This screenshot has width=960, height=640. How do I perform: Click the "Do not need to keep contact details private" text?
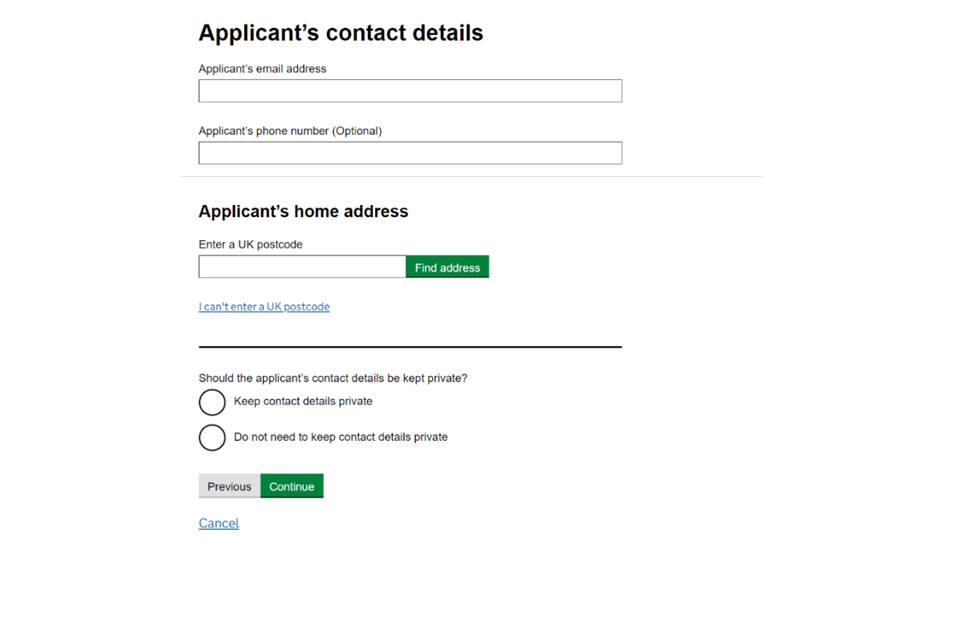(341, 437)
